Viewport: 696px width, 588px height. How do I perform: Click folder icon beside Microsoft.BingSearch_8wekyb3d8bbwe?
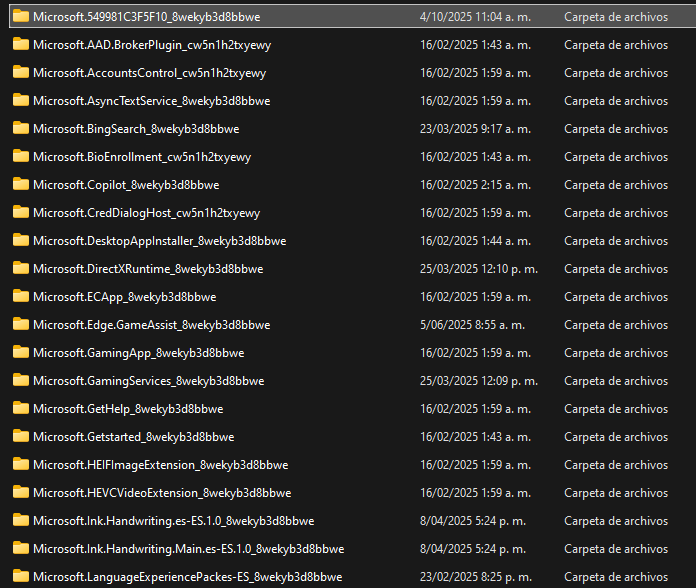[20, 128]
